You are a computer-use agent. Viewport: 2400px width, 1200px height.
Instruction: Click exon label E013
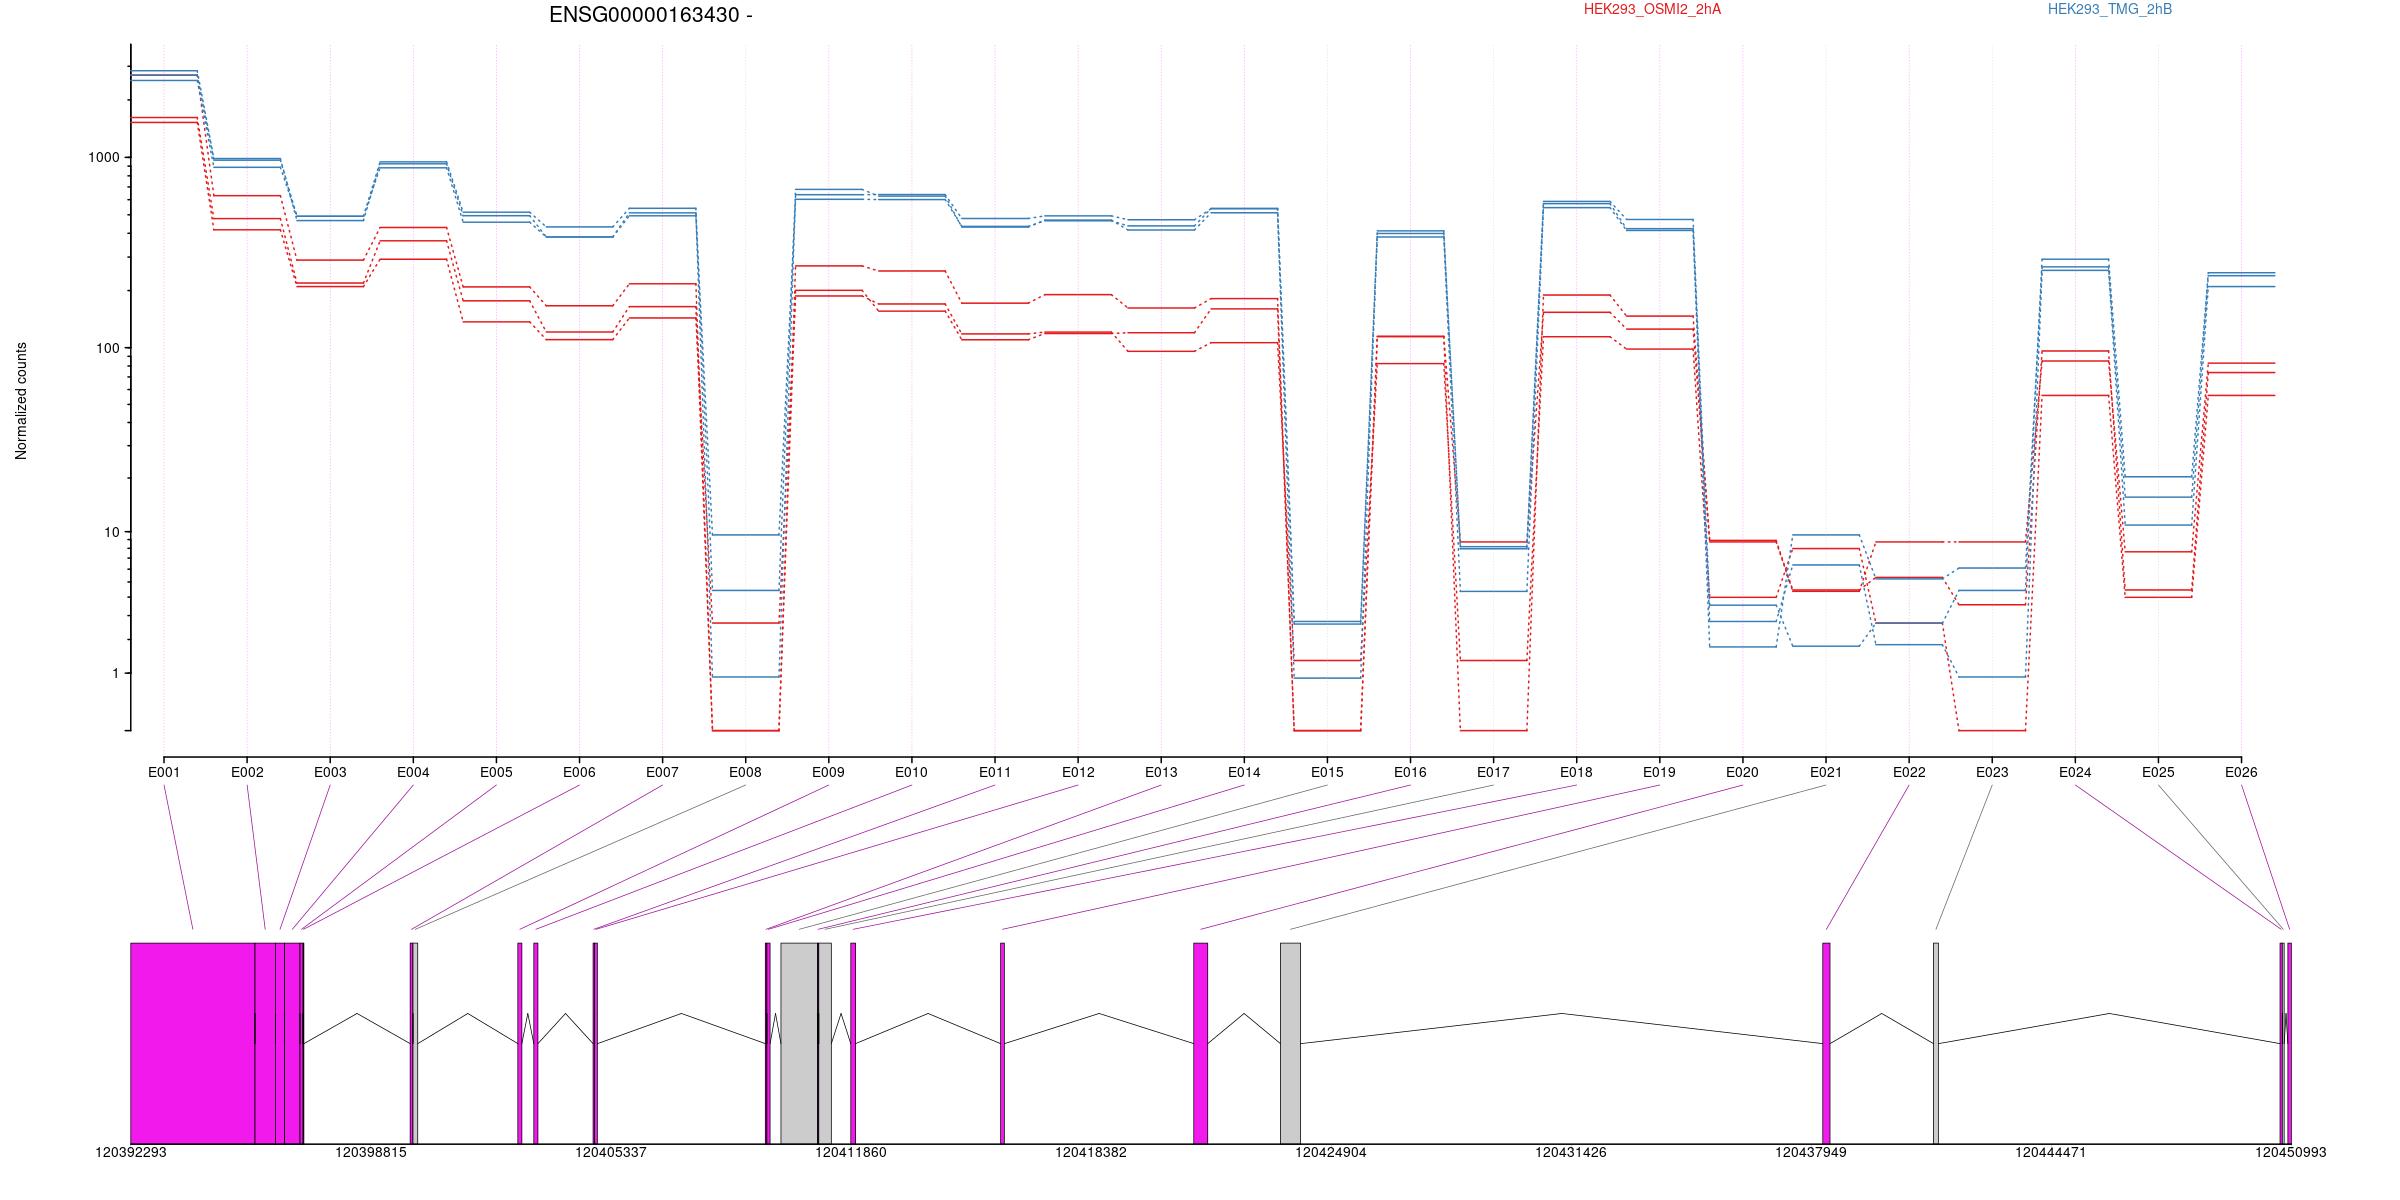pyautogui.click(x=1161, y=772)
